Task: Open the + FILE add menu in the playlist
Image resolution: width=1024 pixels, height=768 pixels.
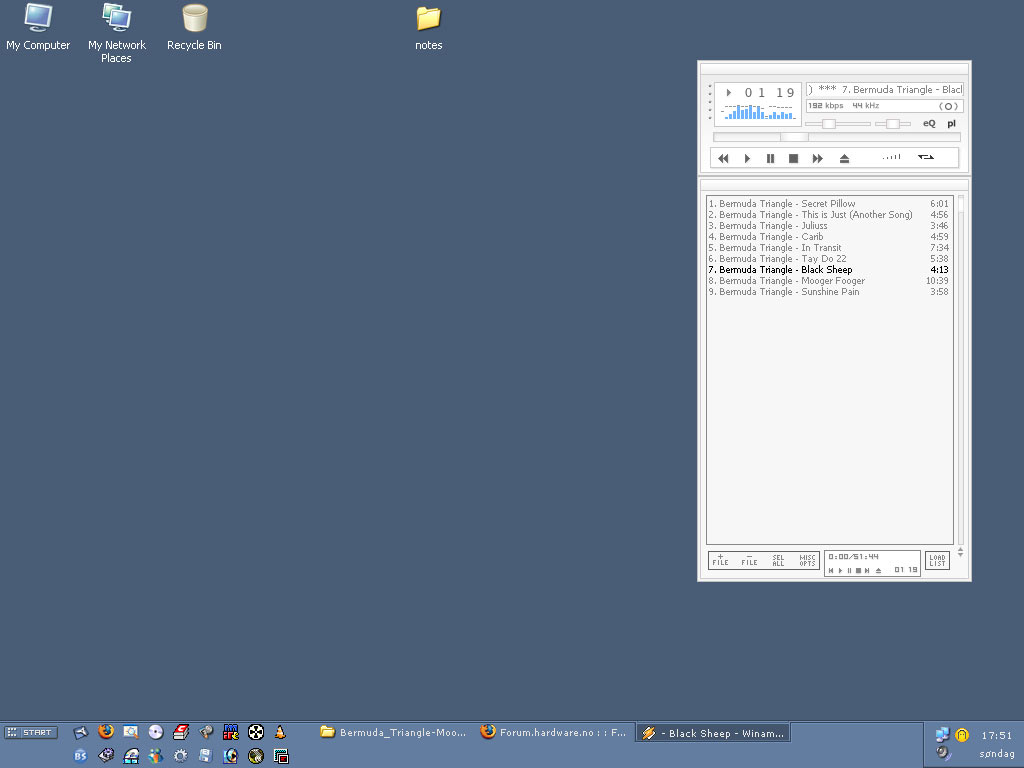Action: [x=720, y=560]
